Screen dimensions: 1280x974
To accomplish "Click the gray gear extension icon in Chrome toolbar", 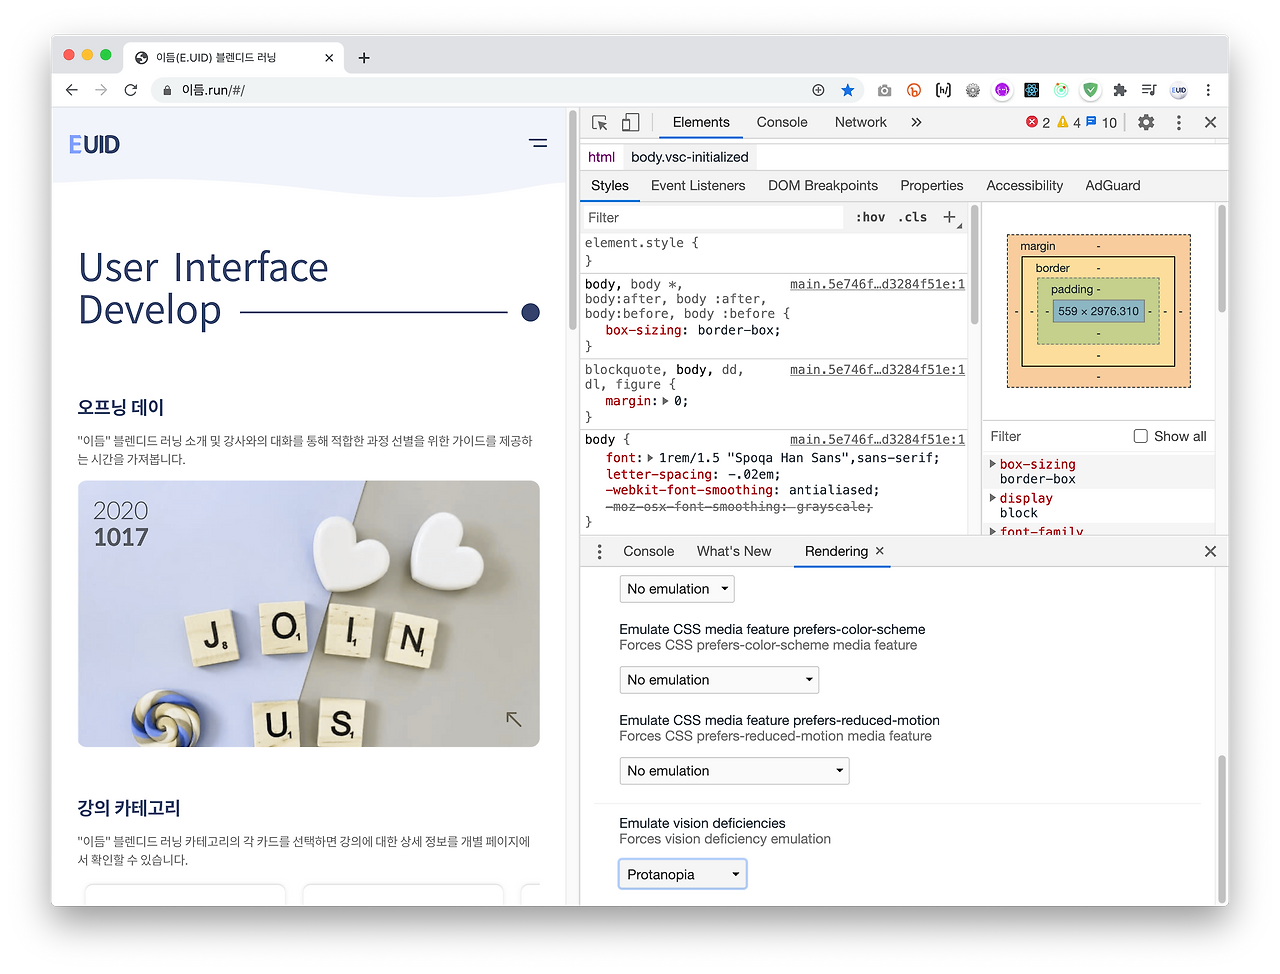I will coord(972,90).
